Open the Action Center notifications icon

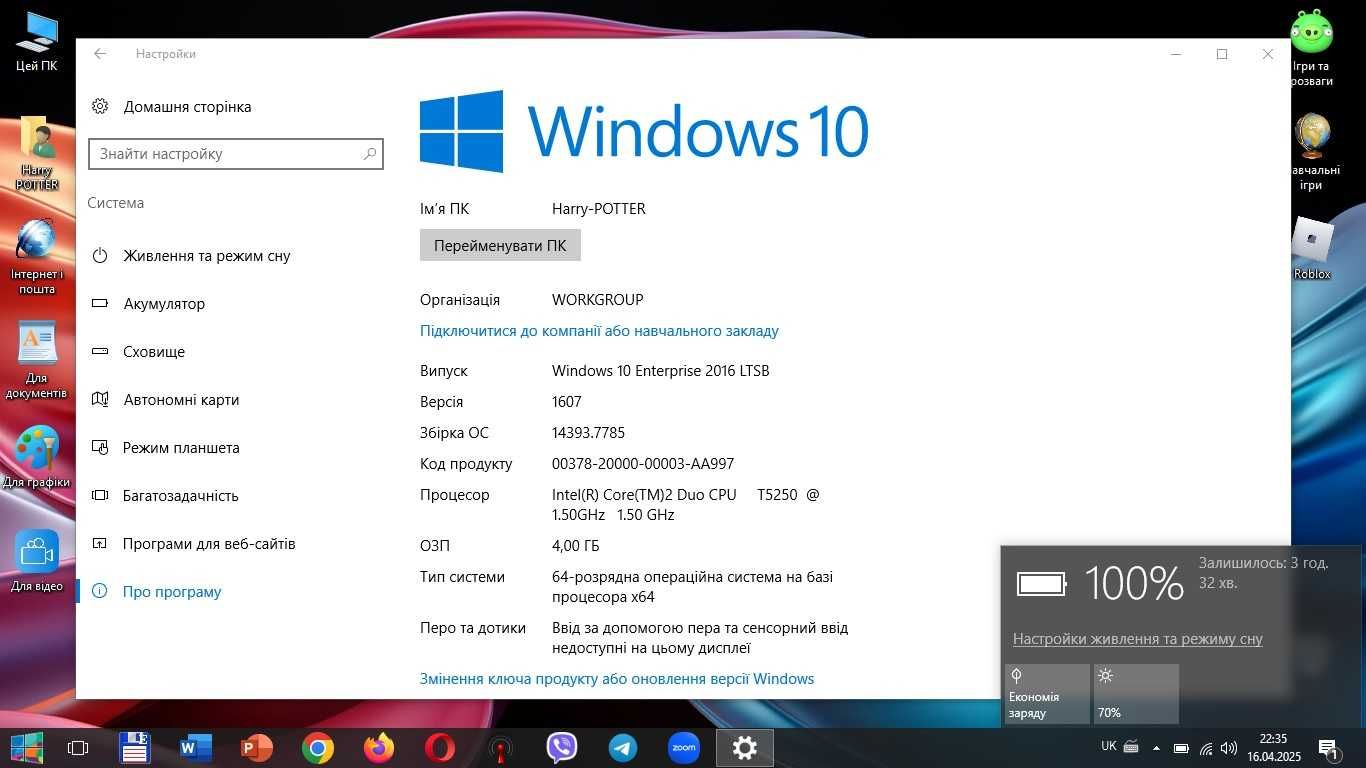coord(1330,749)
